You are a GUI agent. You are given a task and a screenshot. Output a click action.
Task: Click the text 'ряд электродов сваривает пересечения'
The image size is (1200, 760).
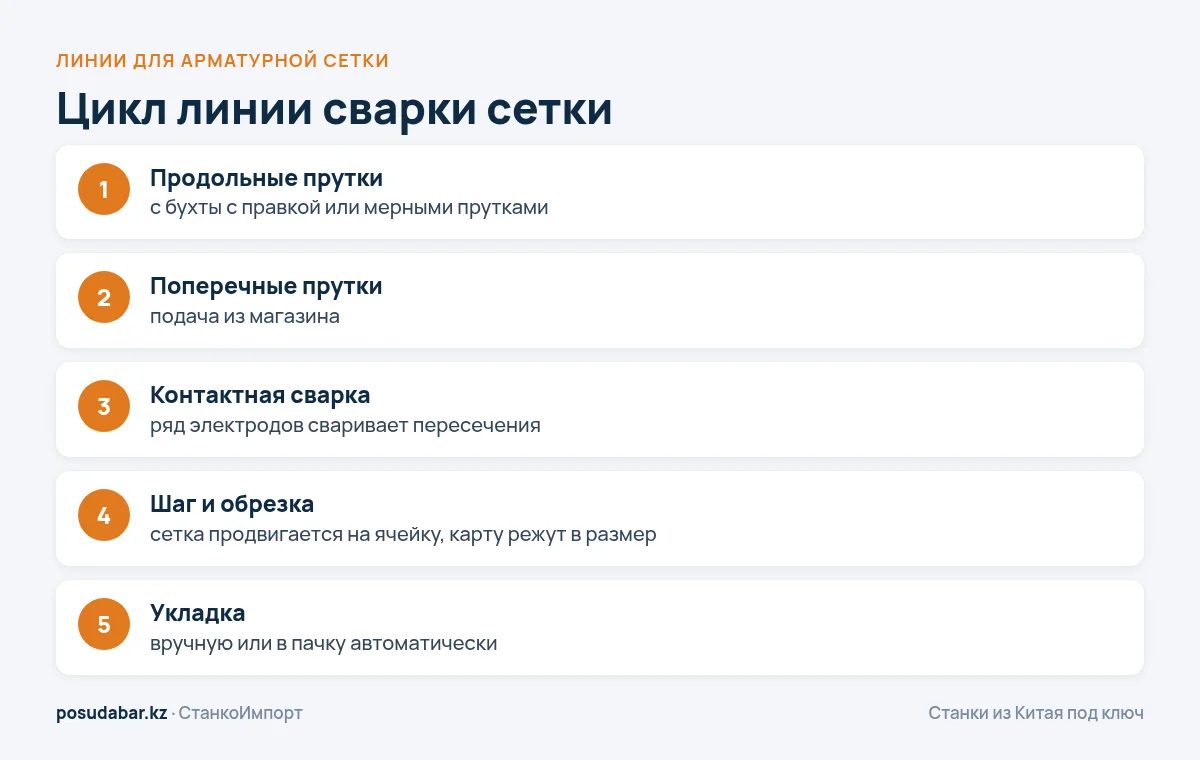345,425
